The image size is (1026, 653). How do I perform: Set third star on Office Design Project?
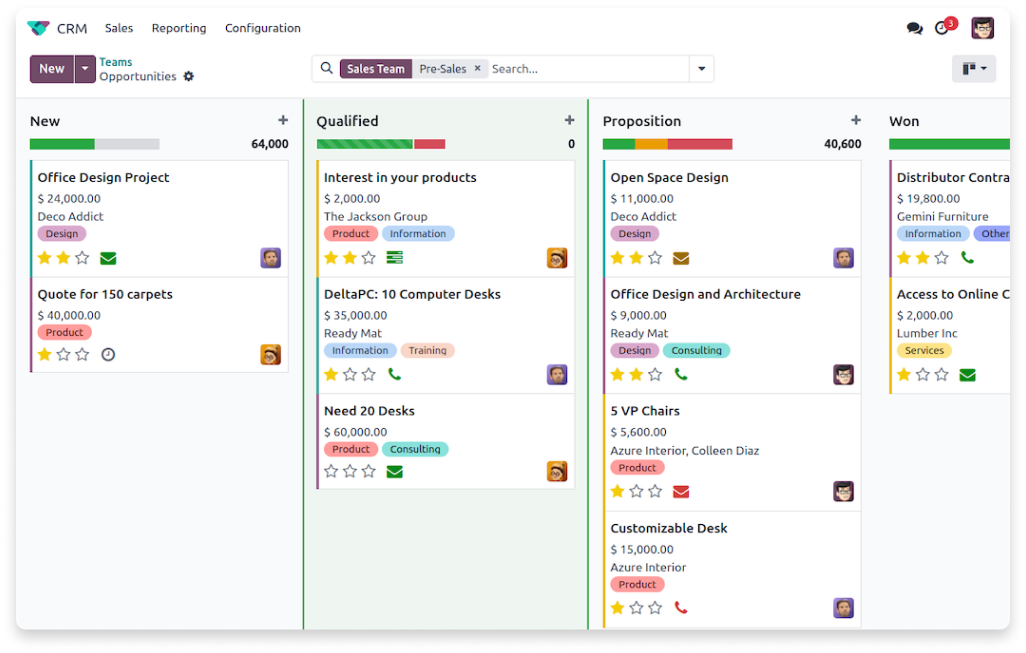[82, 258]
